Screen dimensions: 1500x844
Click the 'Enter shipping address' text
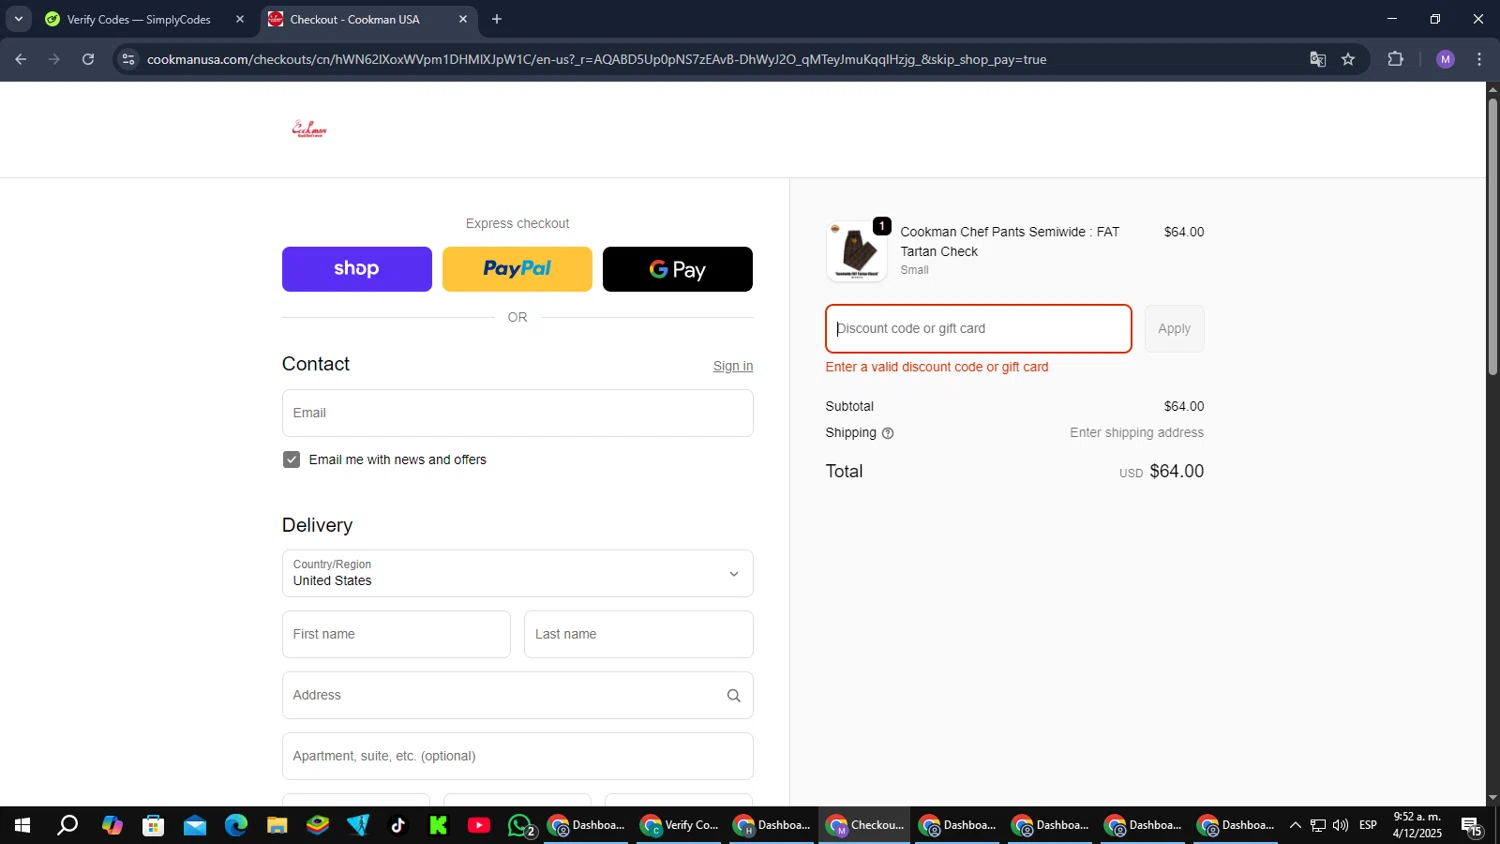pos(1137,433)
